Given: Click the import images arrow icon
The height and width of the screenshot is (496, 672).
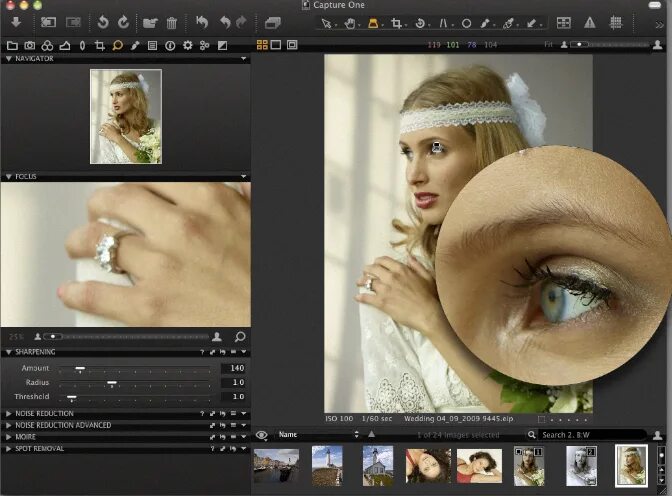Looking at the screenshot, I should click(15, 22).
